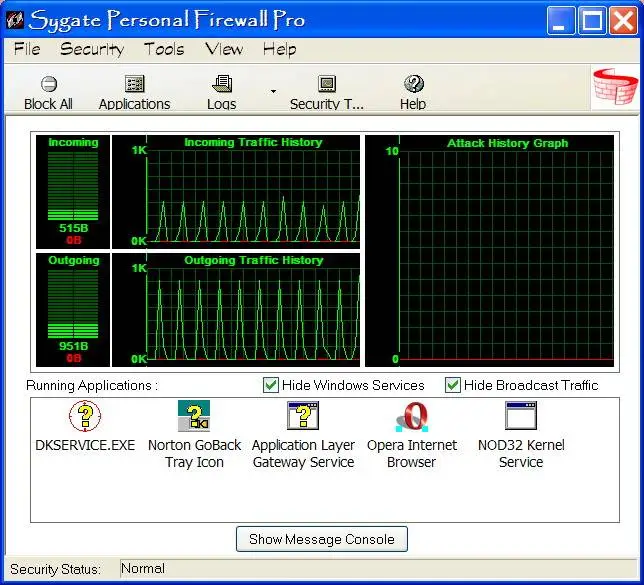Viewport: 644px width, 585px height.
Task: Click the Running Applications label
Action: click(92, 386)
